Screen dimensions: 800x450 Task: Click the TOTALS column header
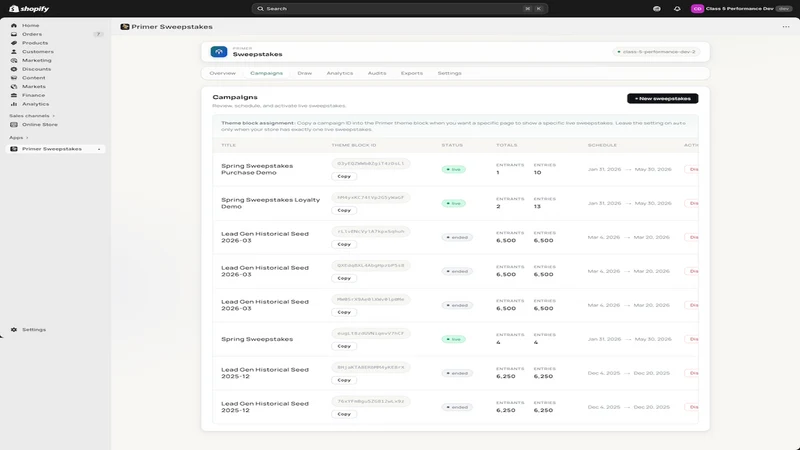coord(507,145)
